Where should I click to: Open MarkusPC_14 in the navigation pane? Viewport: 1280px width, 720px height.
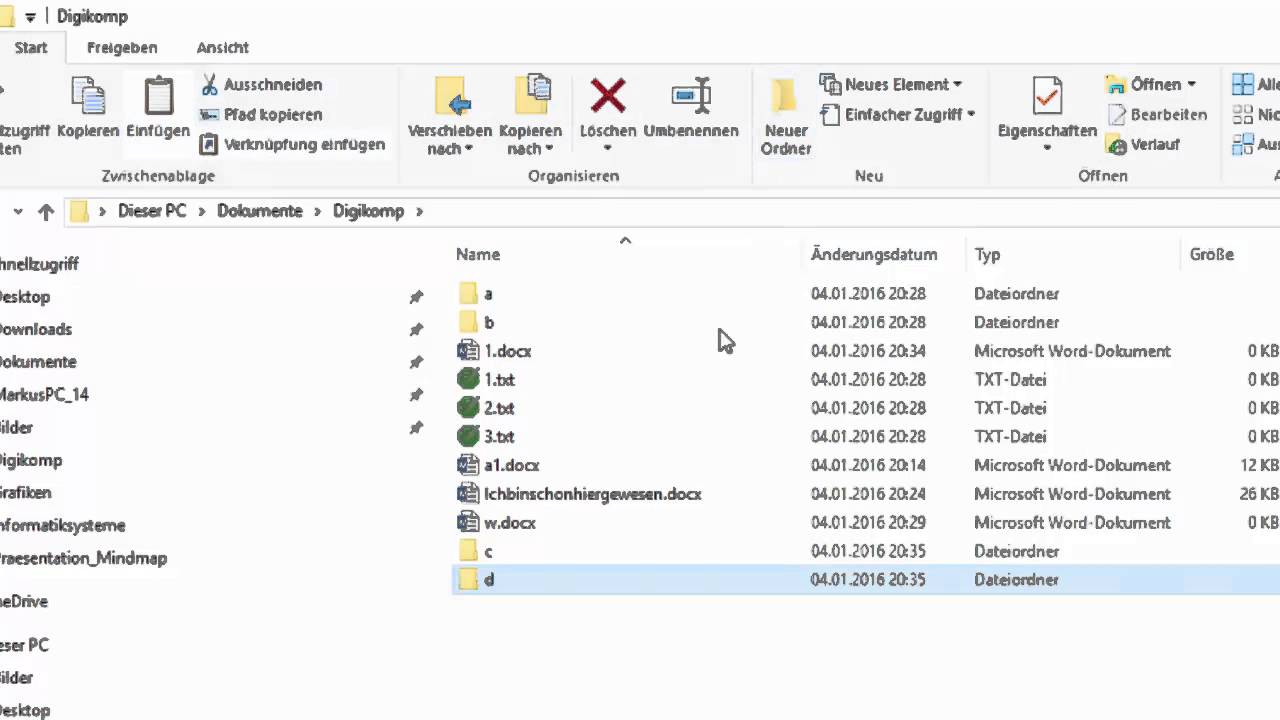pyautogui.click(x=43, y=394)
